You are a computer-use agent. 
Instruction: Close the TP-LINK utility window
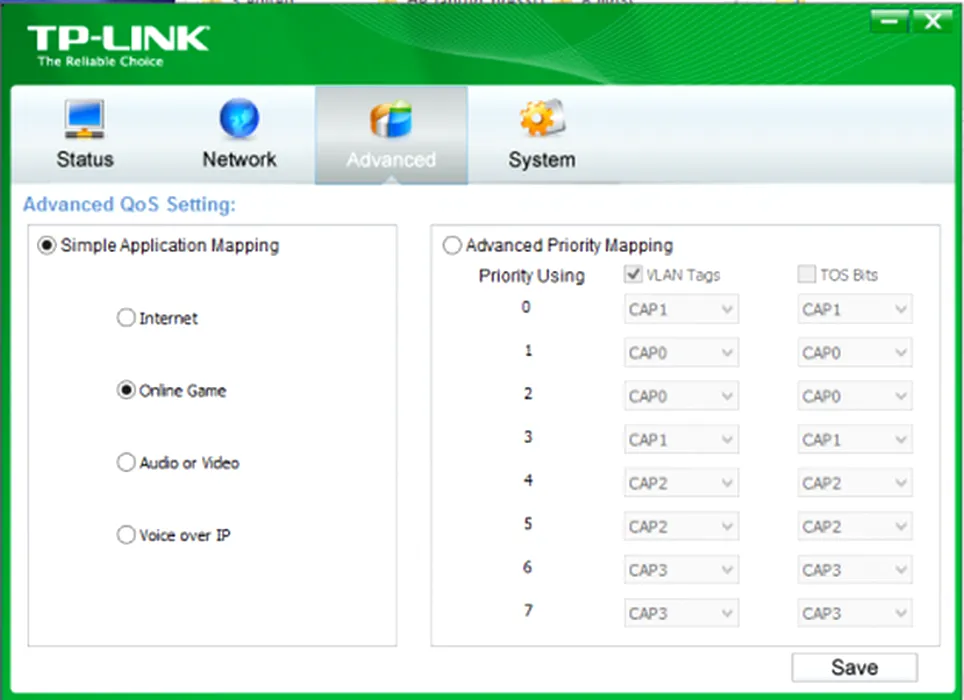tap(932, 21)
